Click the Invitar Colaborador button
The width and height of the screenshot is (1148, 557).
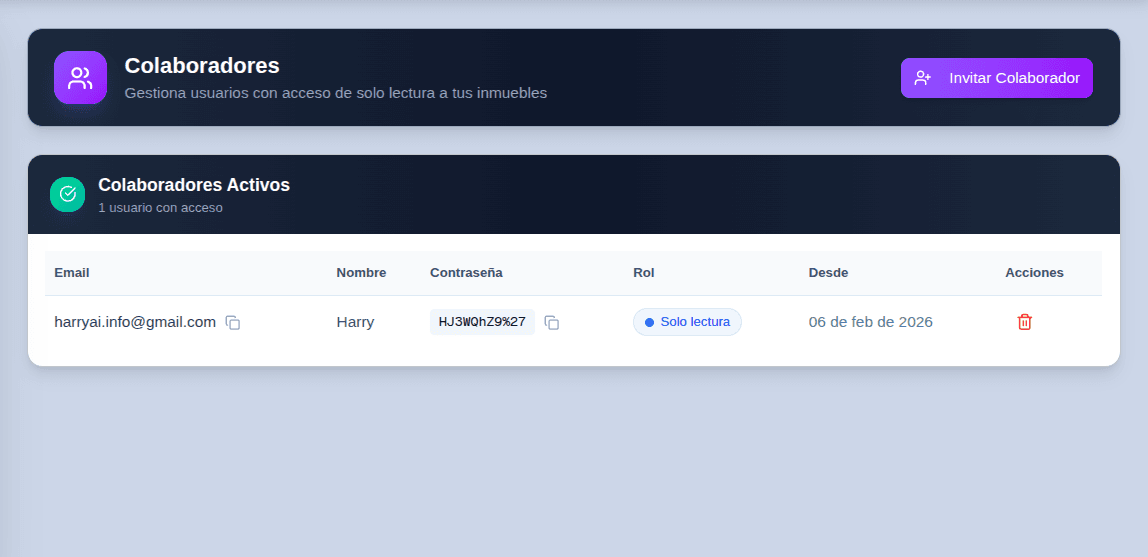click(x=996, y=78)
